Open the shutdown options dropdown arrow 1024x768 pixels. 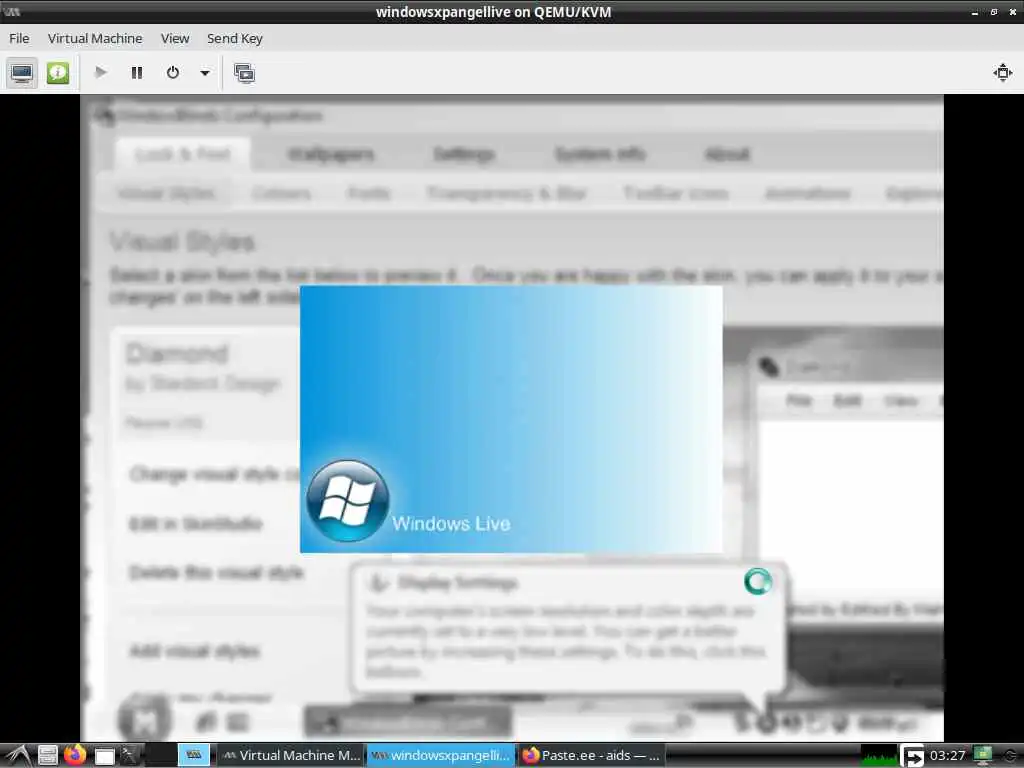click(x=204, y=72)
